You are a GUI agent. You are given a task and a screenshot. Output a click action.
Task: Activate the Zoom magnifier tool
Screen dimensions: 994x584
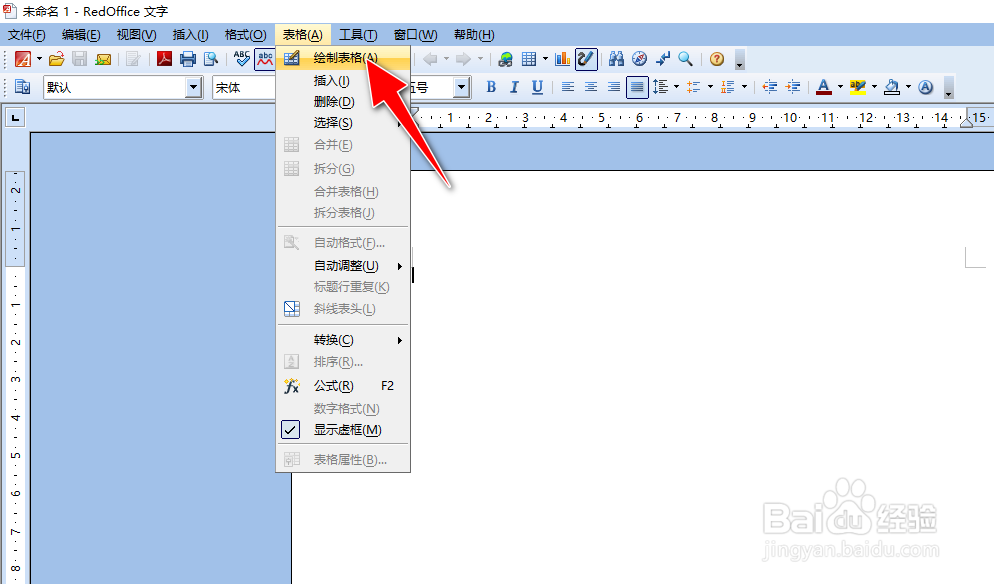(687, 59)
